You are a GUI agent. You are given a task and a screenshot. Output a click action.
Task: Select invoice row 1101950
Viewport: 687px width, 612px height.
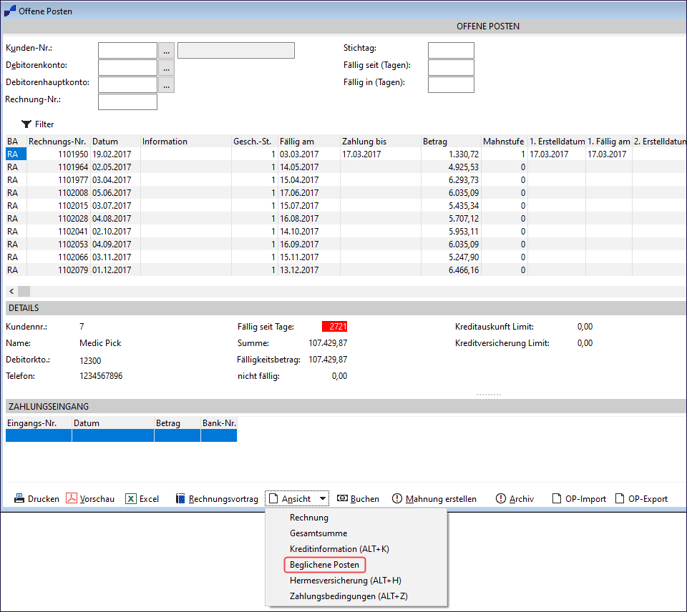point(345,154)
